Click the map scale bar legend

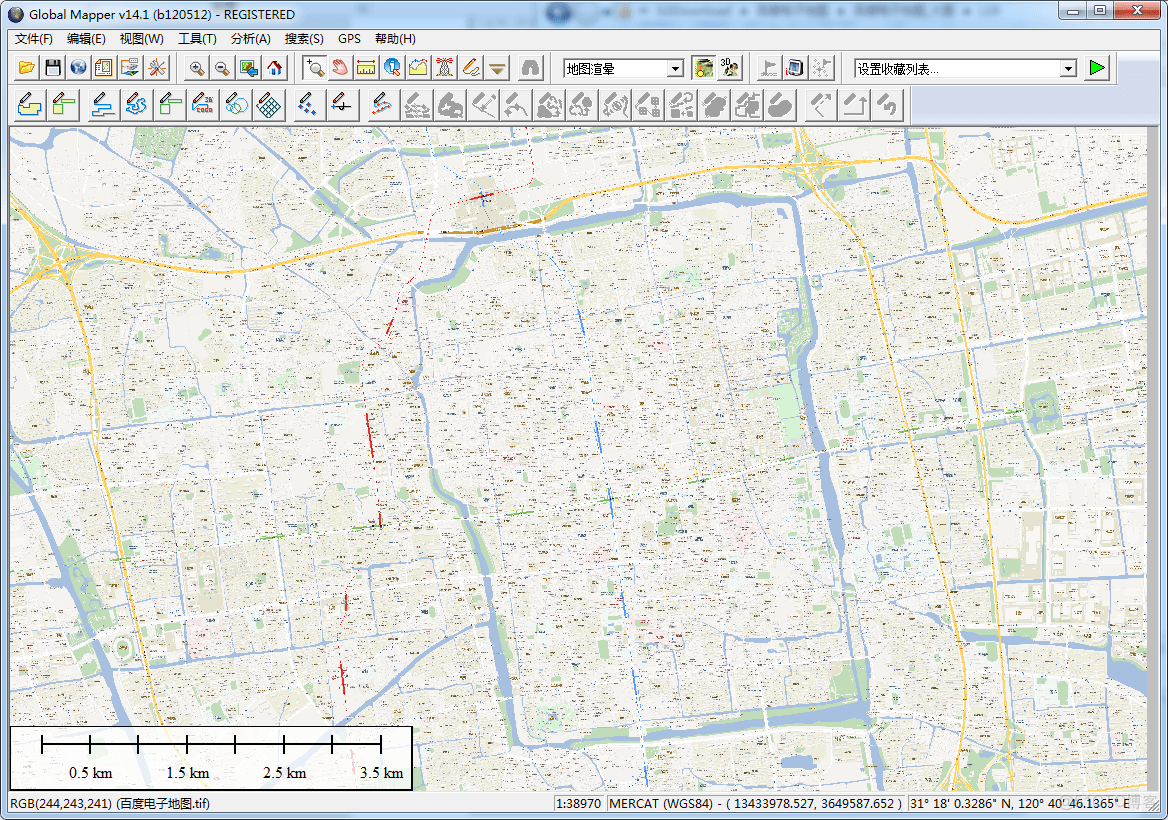point(211,757)
